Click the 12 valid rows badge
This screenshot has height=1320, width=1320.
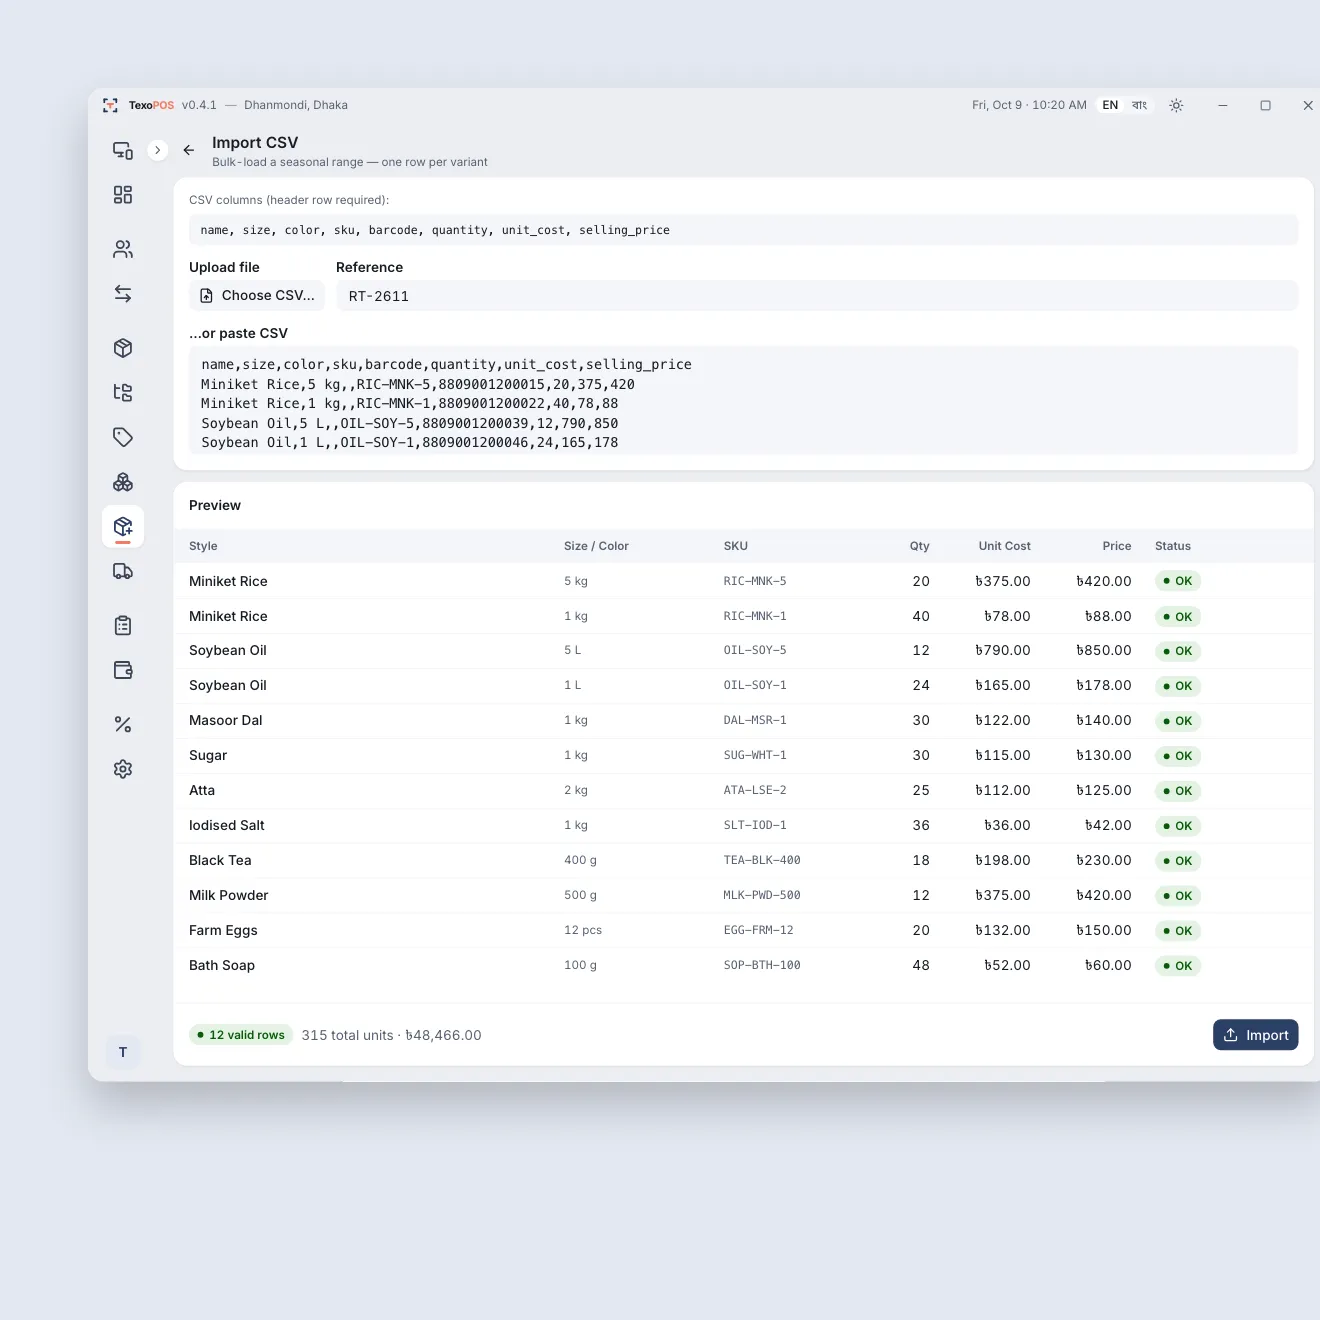[x=241, y=1035]
